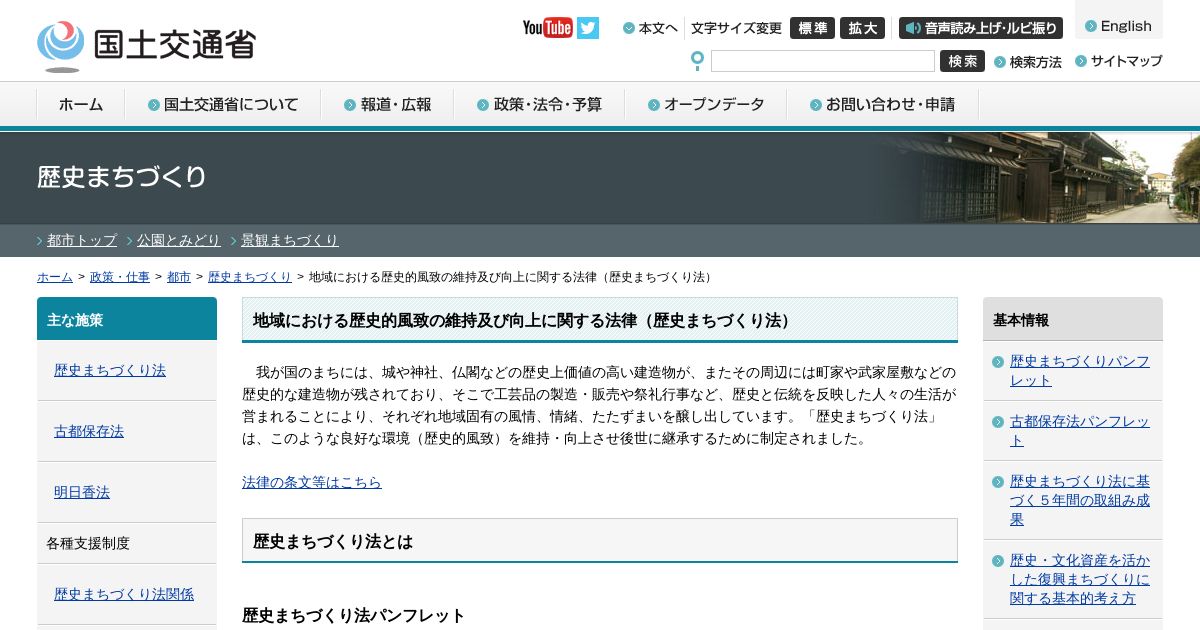Open 歴史まちづくり法 in left sidebar
The height and width of the screenshot is (630, 1200).
pos(110,370)
